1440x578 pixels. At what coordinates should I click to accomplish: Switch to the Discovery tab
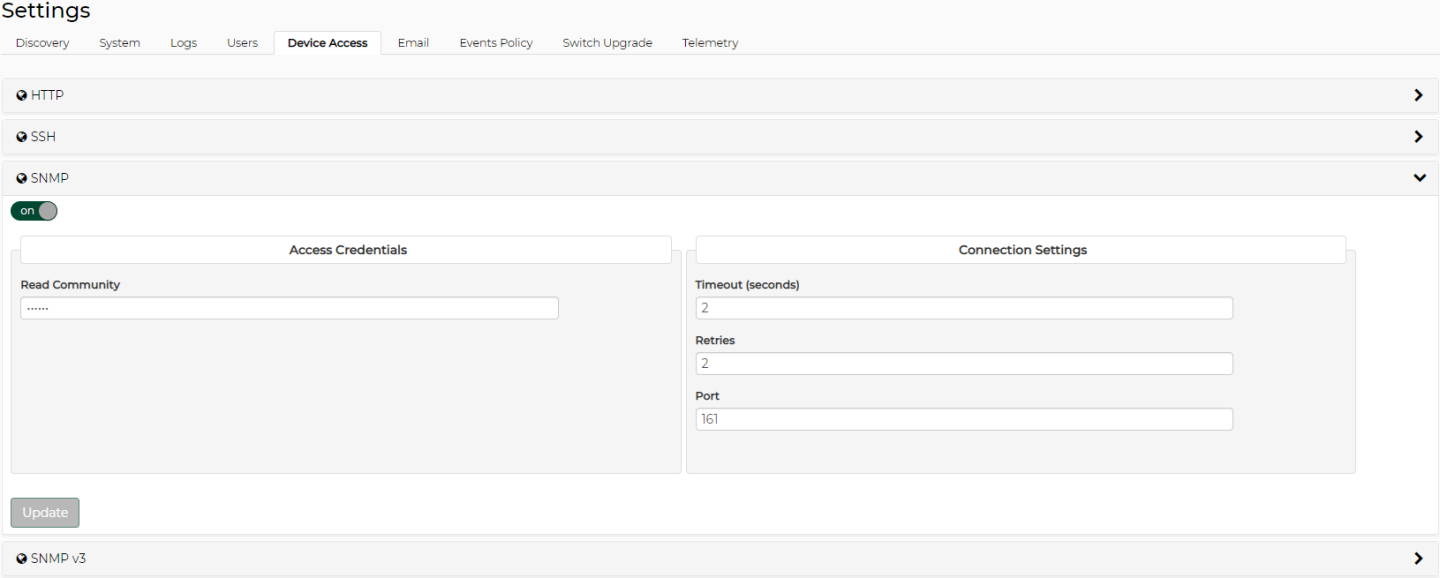(x=42, y=43)
